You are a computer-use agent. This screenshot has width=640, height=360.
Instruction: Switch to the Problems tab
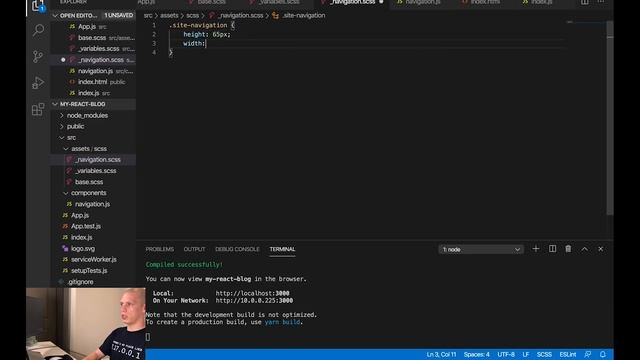[x=160, y=249]
